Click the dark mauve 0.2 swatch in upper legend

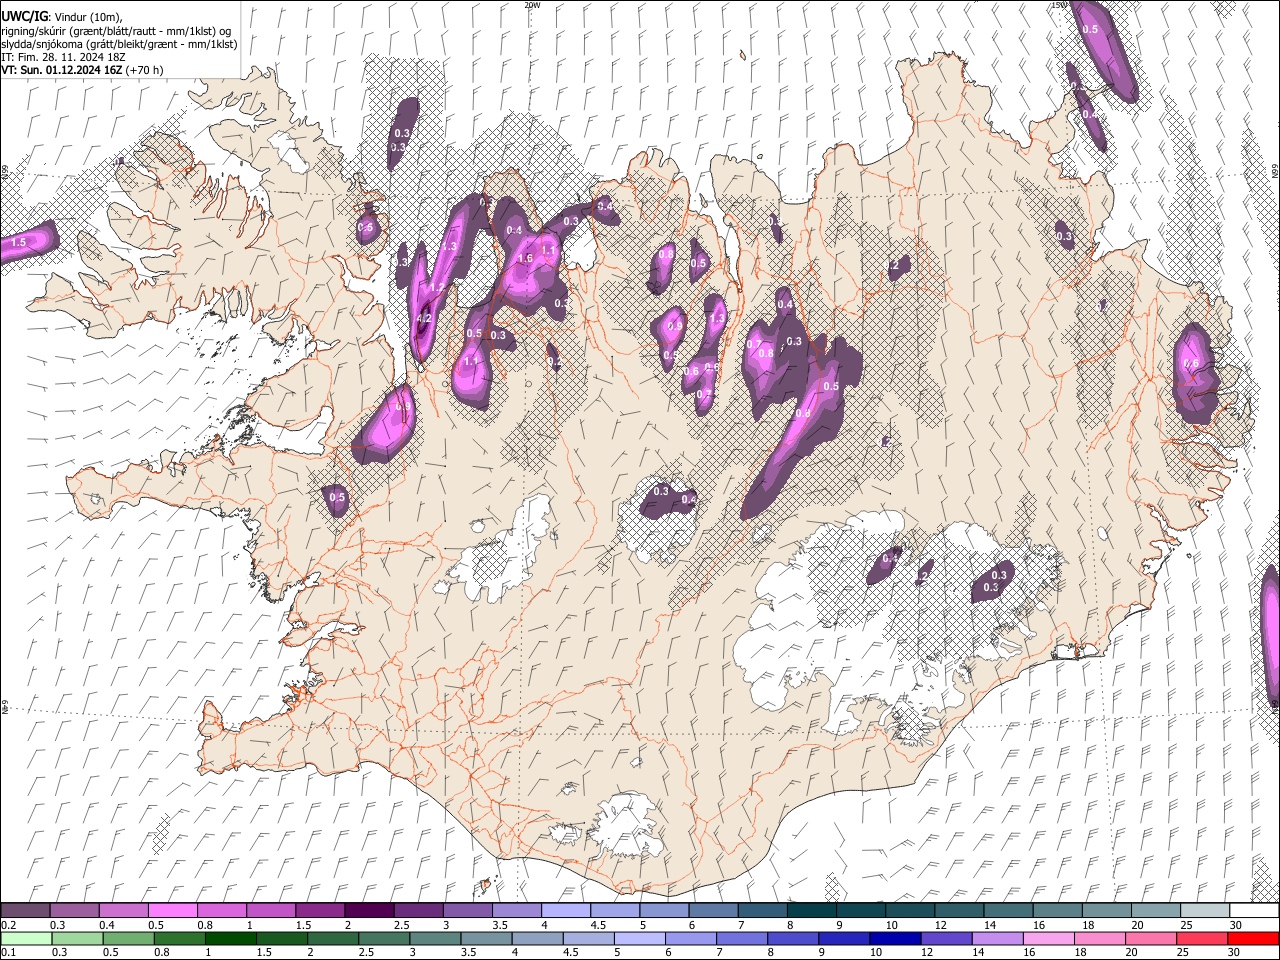(26, 910)
